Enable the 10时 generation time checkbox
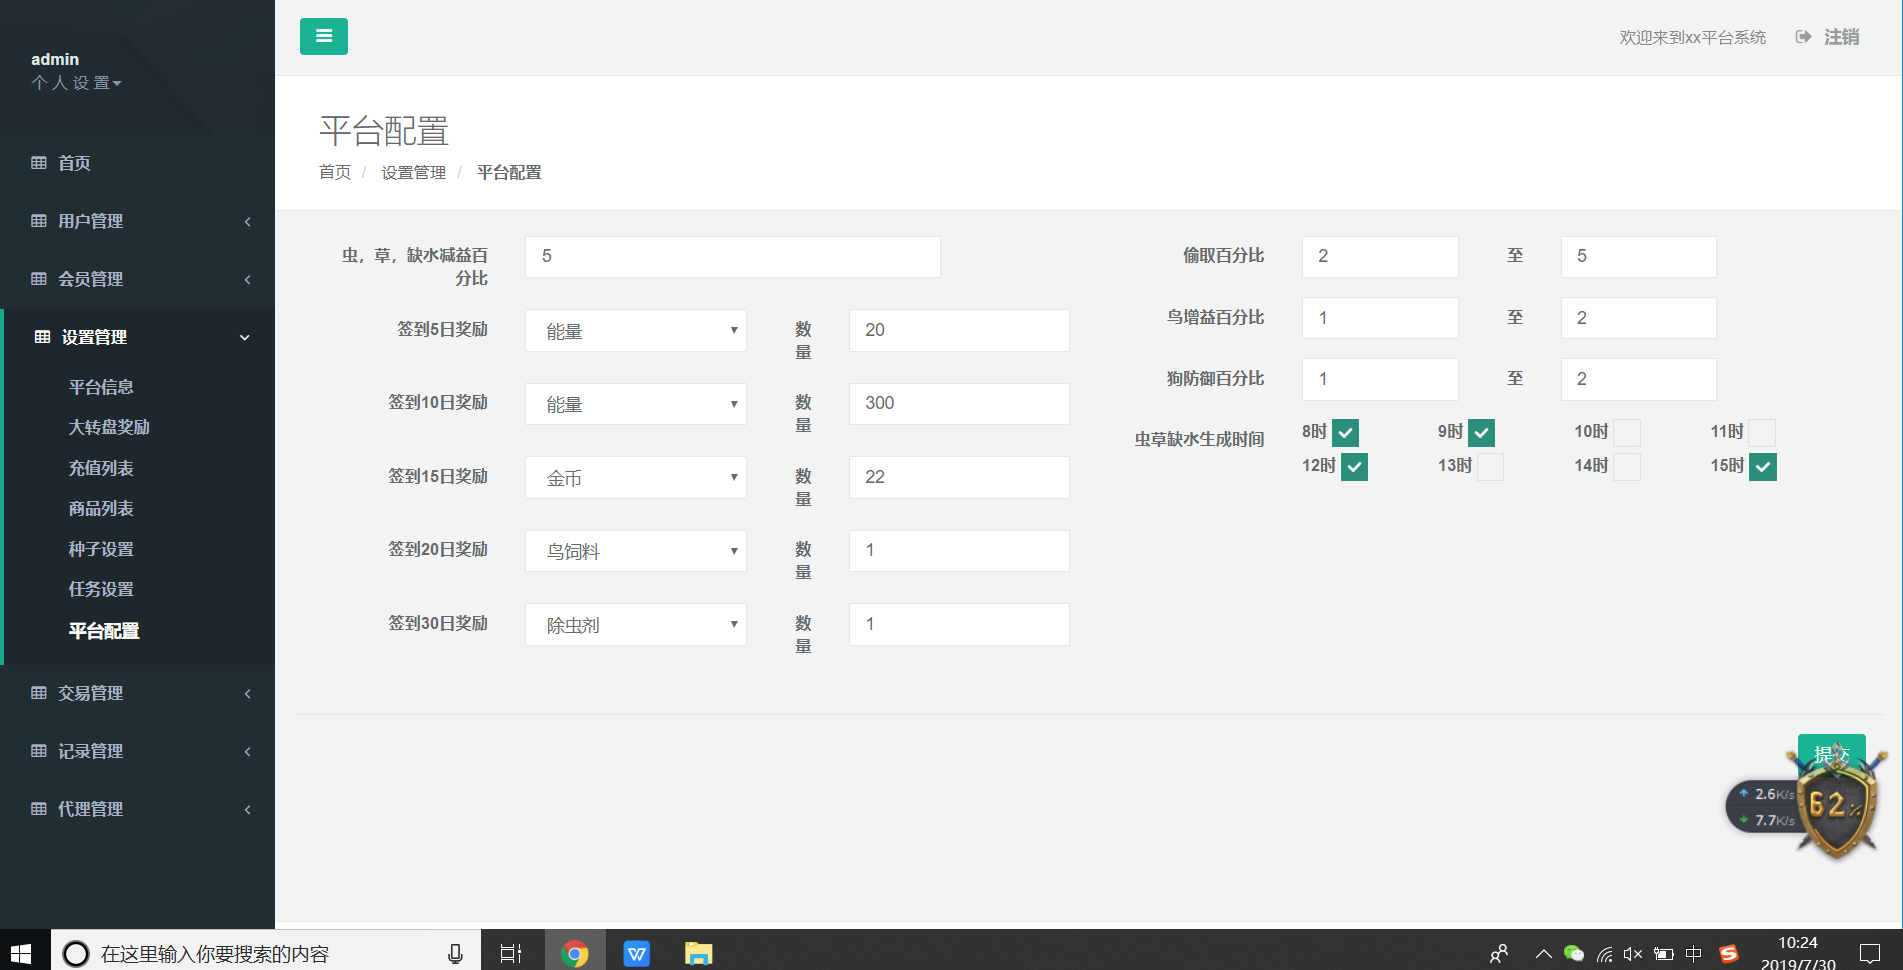 [x=1627, y=433]
